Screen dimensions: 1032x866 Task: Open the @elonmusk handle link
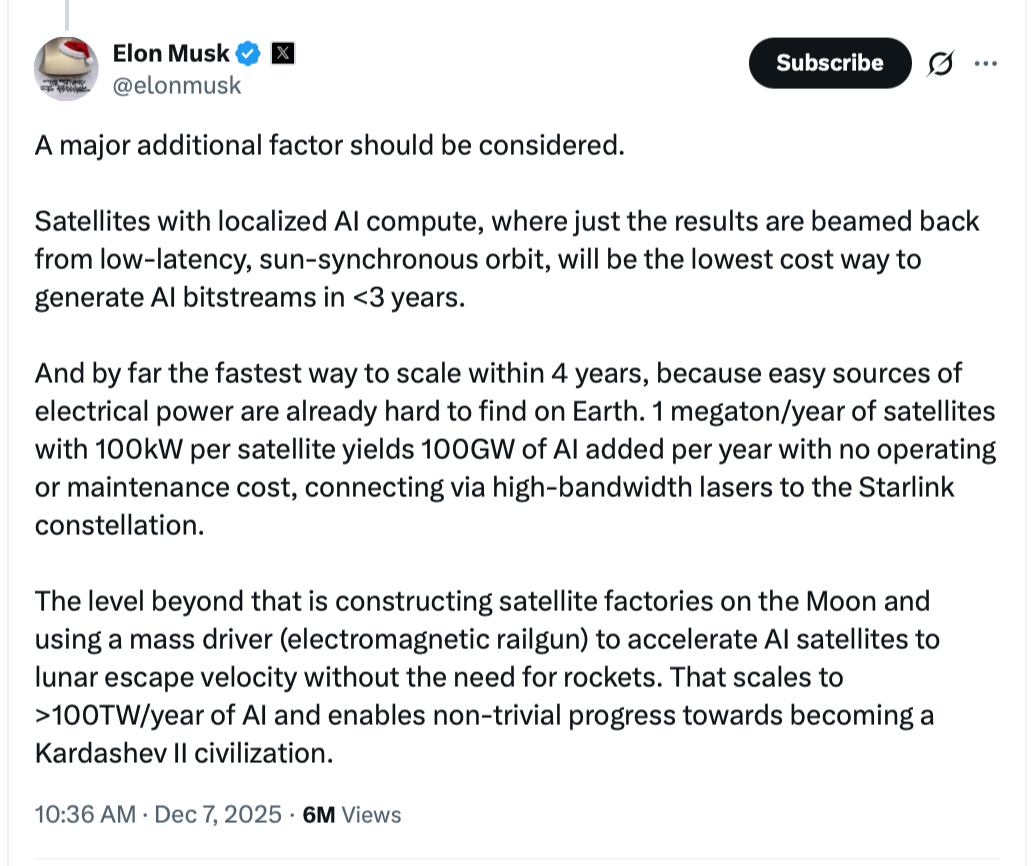(177, 86)
